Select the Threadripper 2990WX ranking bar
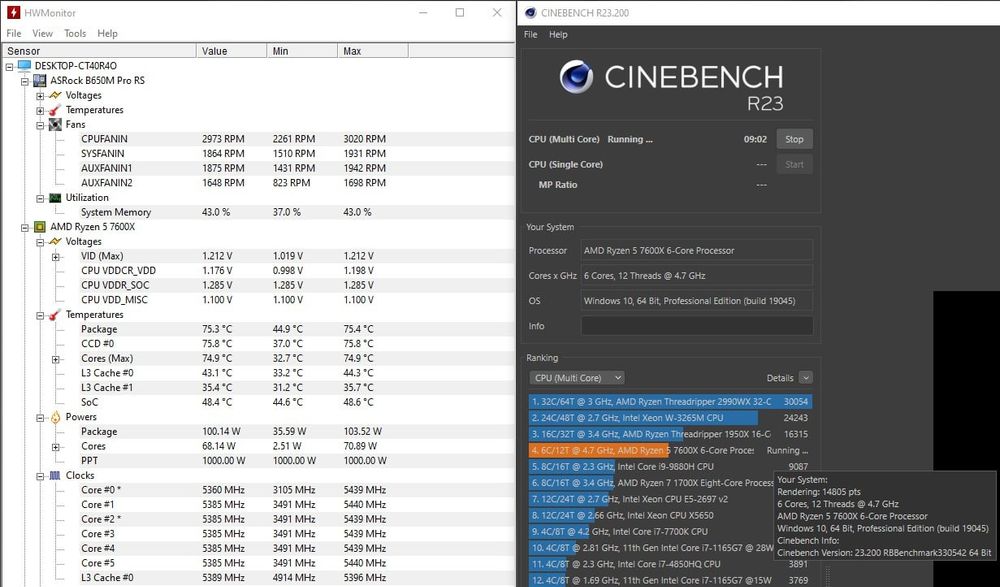 click(670, 402)
